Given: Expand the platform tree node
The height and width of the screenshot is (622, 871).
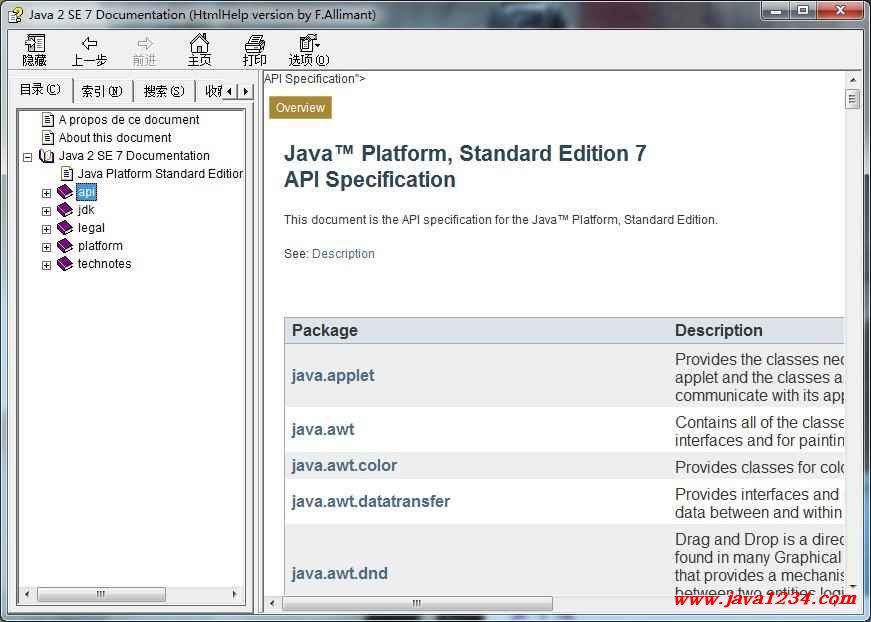Looking at the screenshot, I should pos(46,247).
